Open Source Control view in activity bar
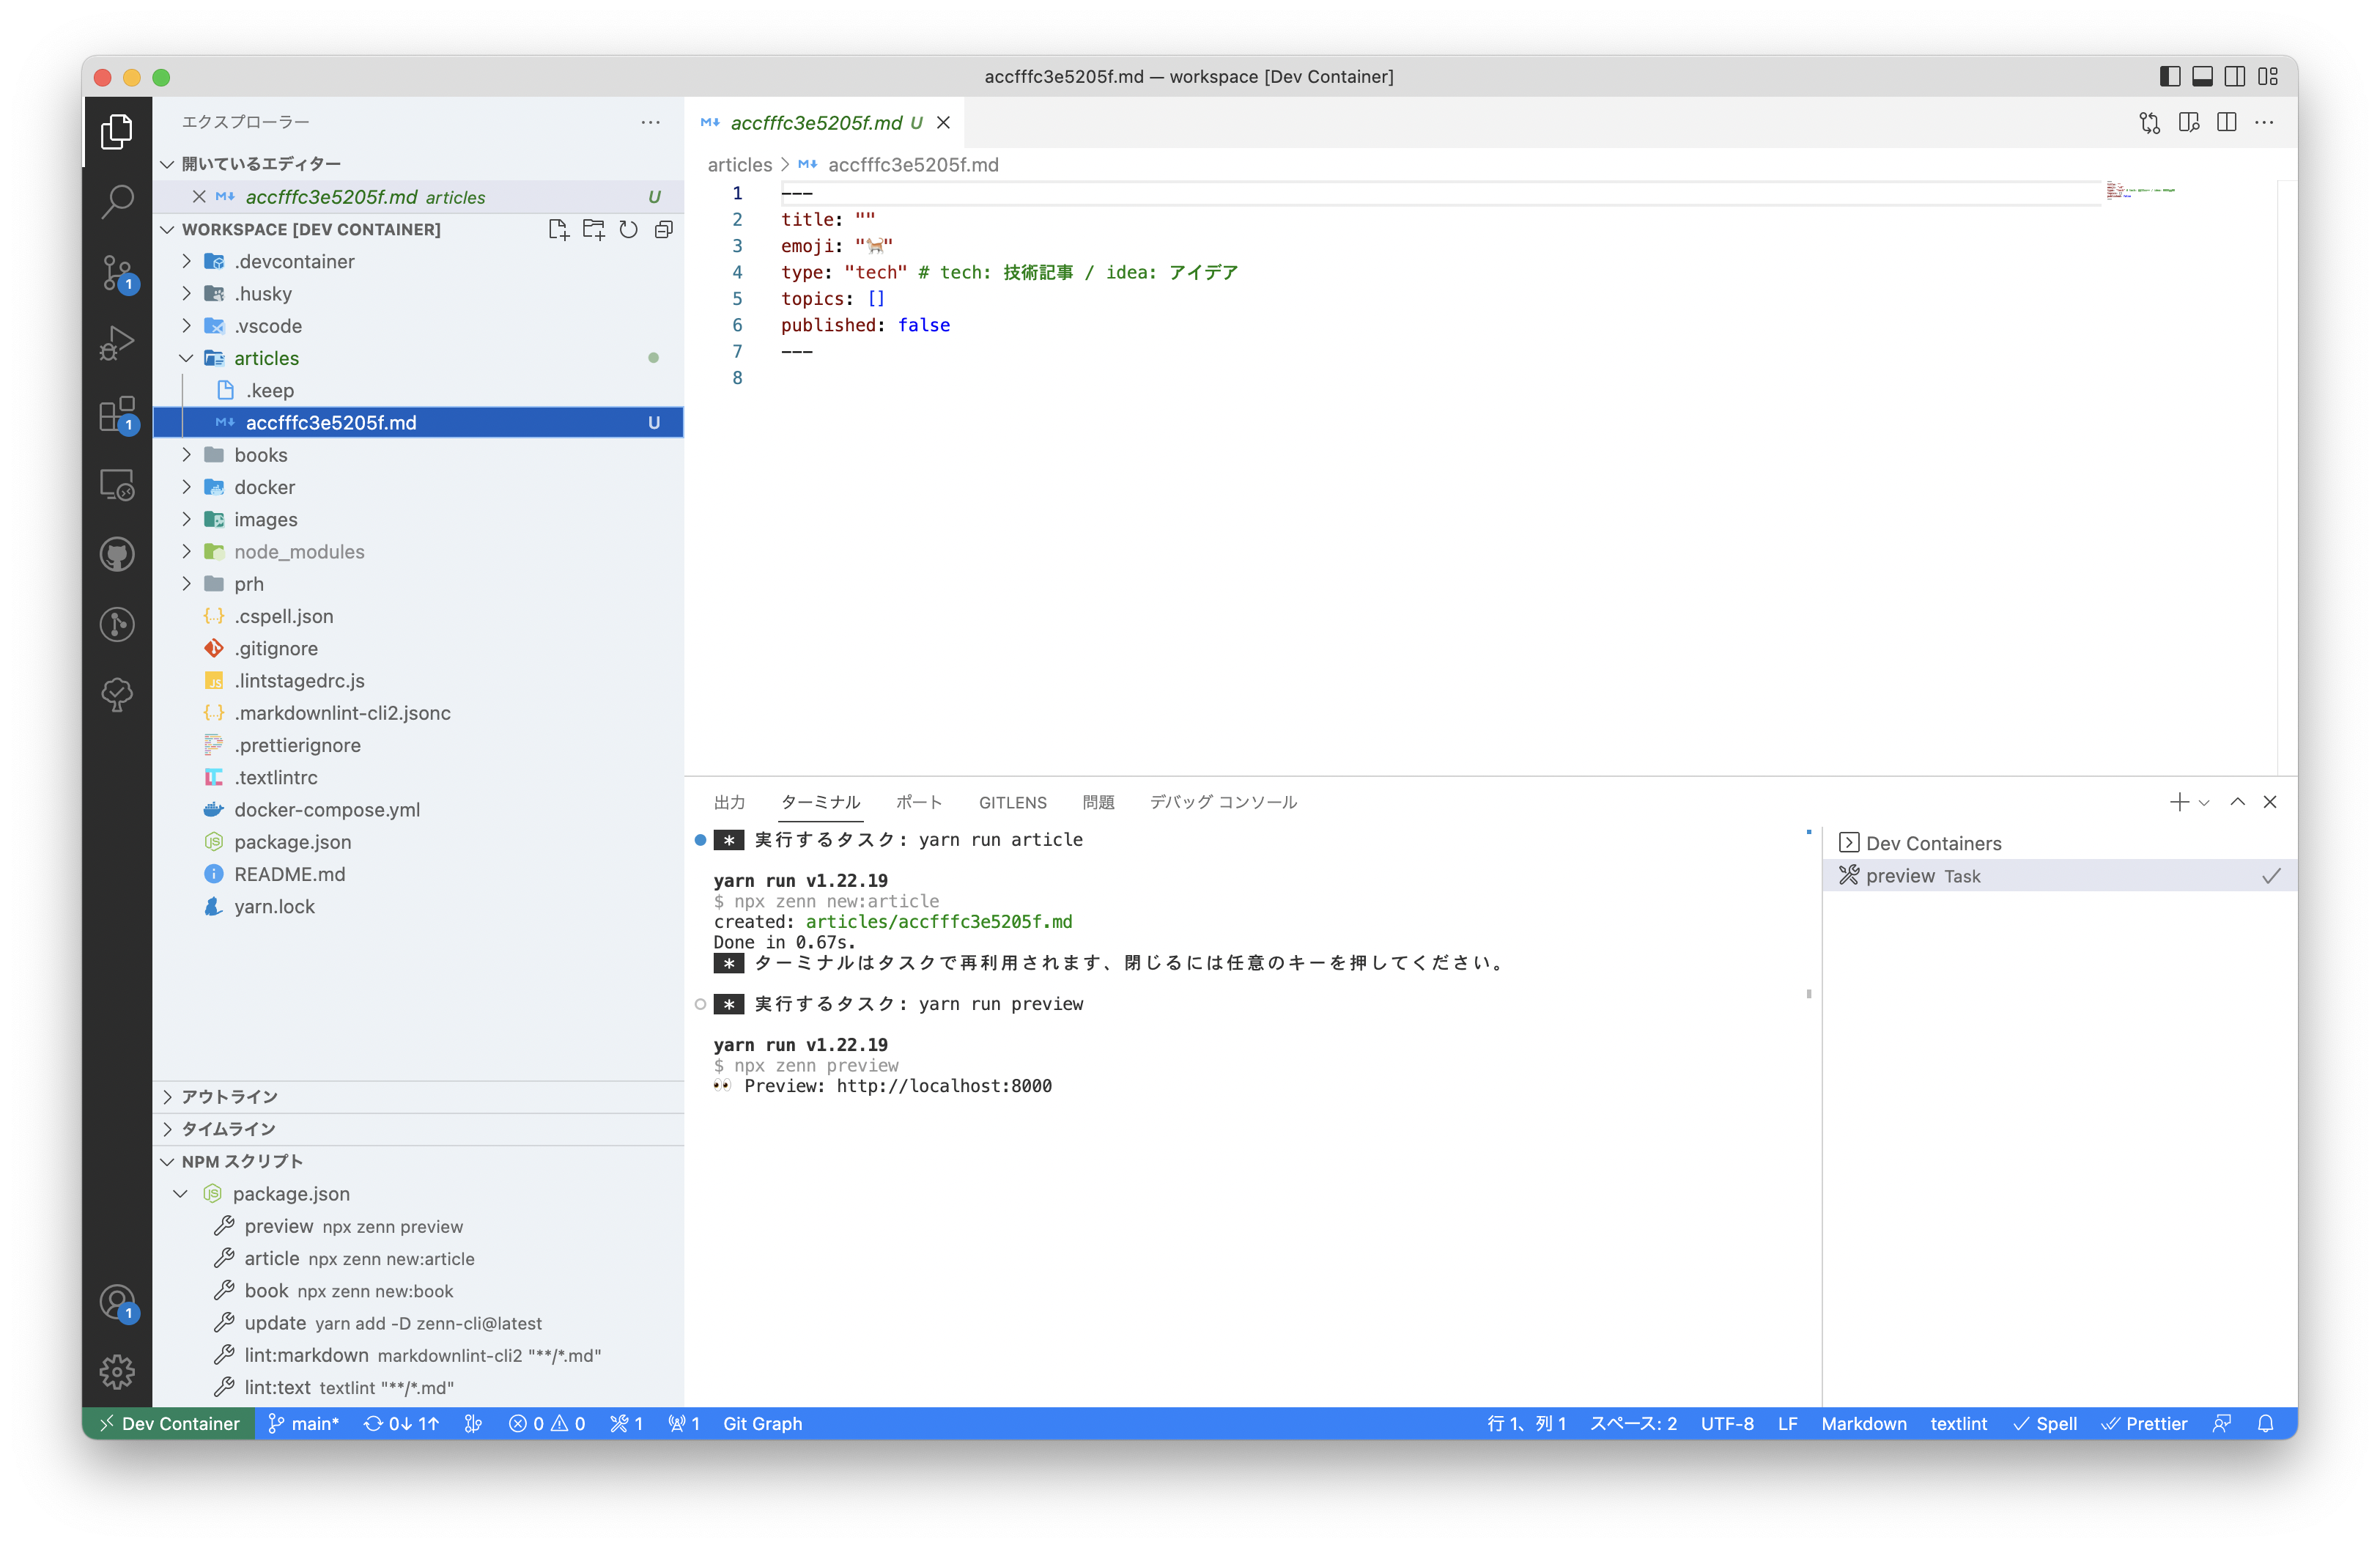2380x1548 pixels. [x=117, y=272]
